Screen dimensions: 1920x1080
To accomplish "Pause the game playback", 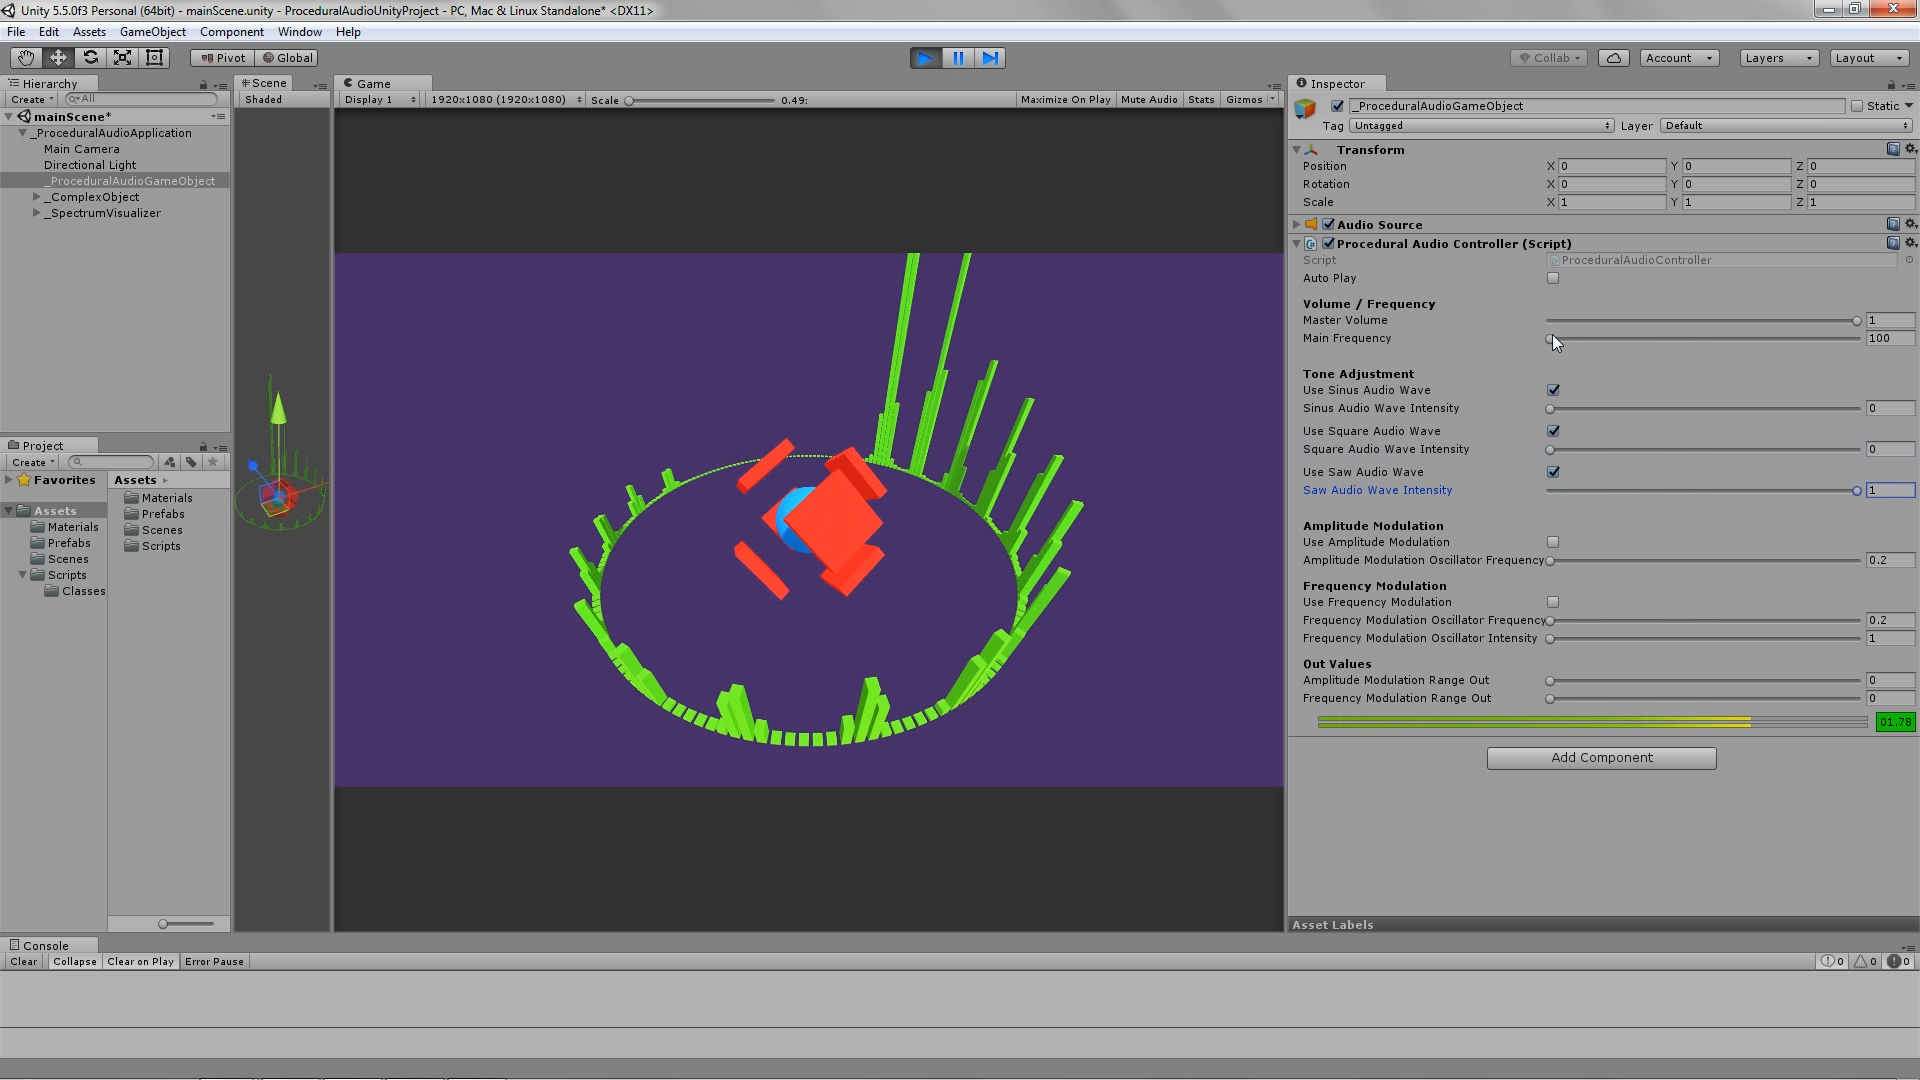I will tap(957, 58).
